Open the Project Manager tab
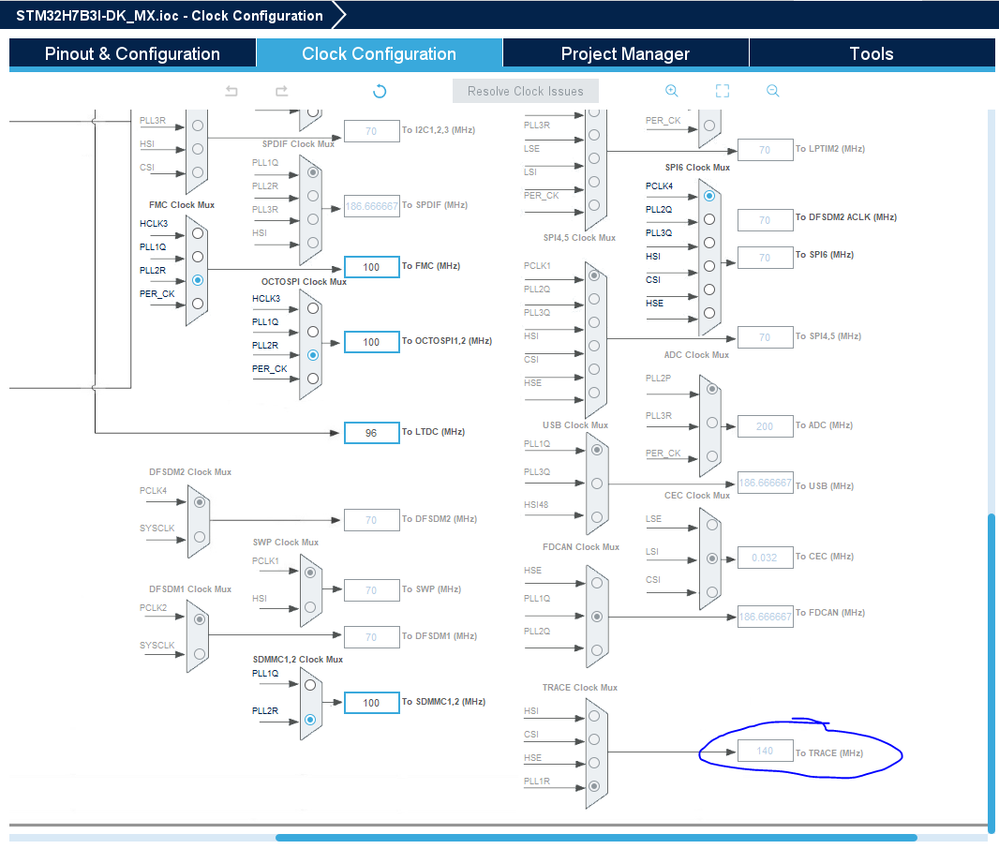Viewport: 999px width, 848px height. click(x=626, y=54)
